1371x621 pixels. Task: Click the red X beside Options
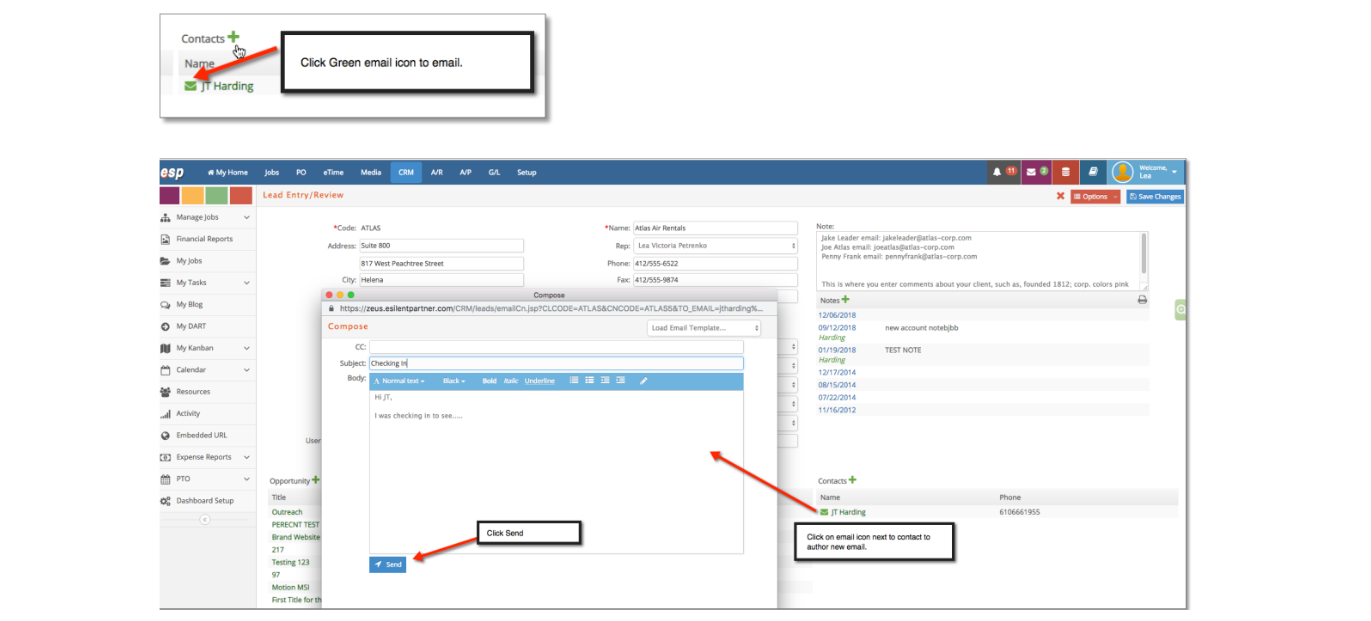[1060, 196]
